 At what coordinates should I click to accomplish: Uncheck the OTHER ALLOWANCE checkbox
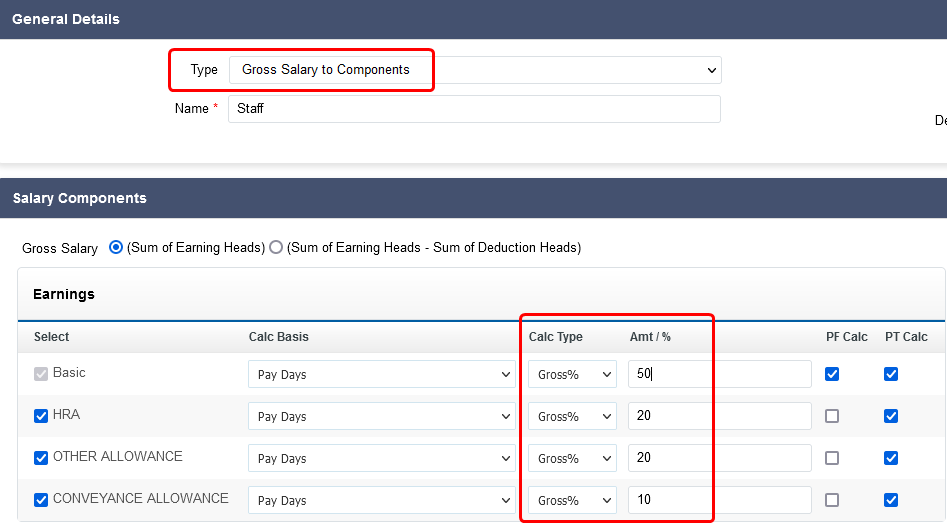(41, 458)
